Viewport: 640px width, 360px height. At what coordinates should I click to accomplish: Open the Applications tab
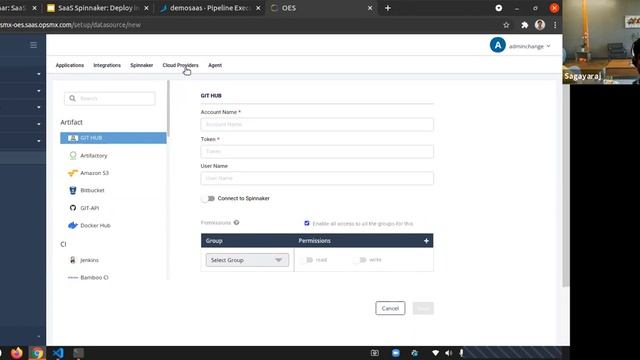point(70,65)
